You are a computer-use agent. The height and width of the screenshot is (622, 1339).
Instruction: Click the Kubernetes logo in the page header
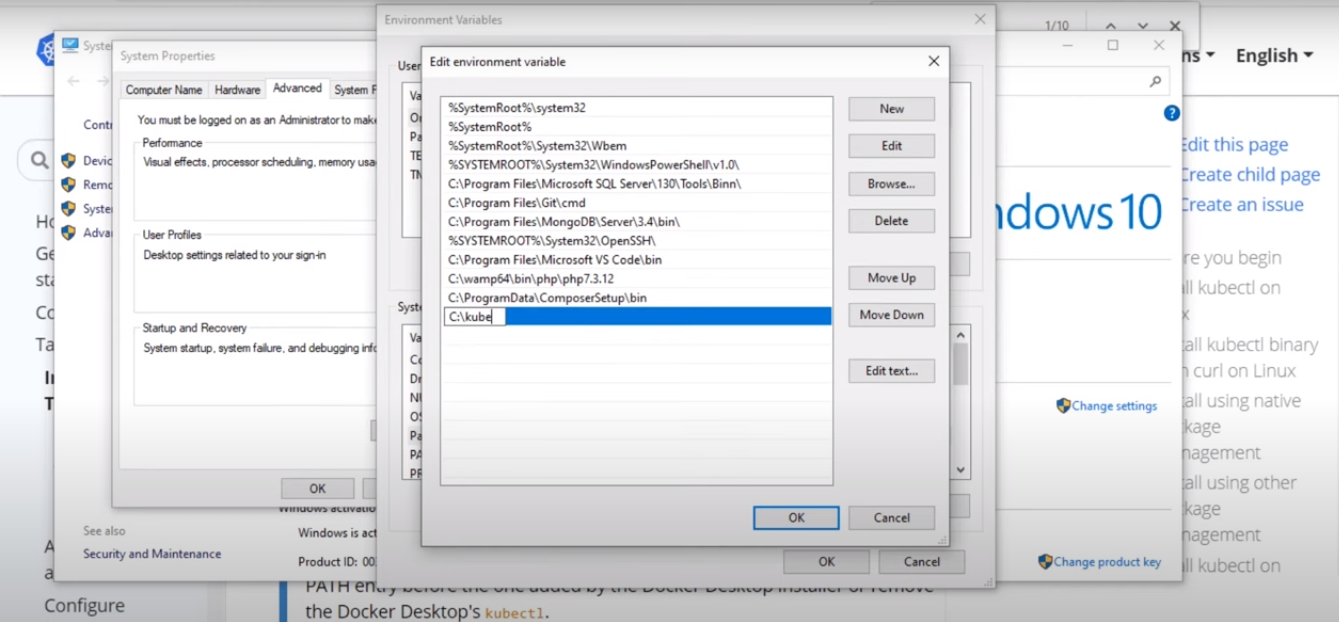[45, 50]
